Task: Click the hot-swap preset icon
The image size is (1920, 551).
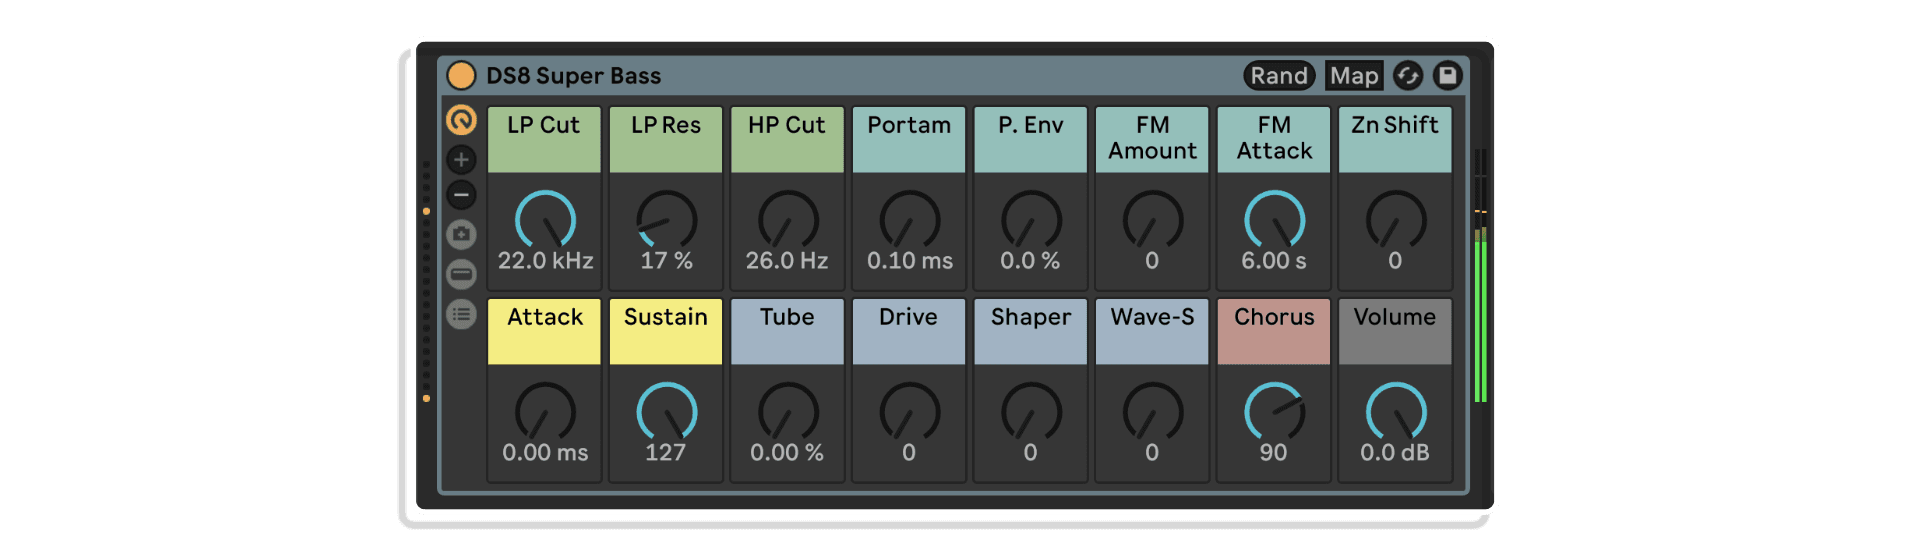Action: click(1408, 76)
